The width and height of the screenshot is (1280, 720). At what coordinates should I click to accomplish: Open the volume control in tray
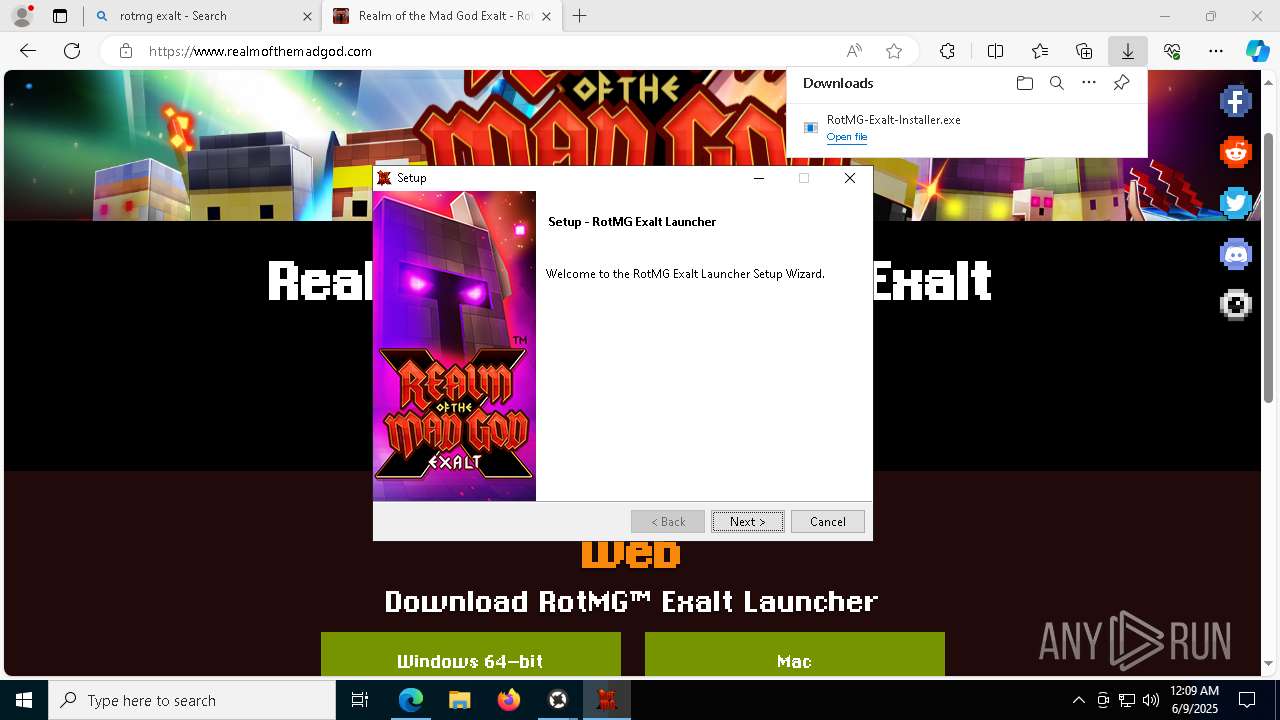tap(1151, 700)
